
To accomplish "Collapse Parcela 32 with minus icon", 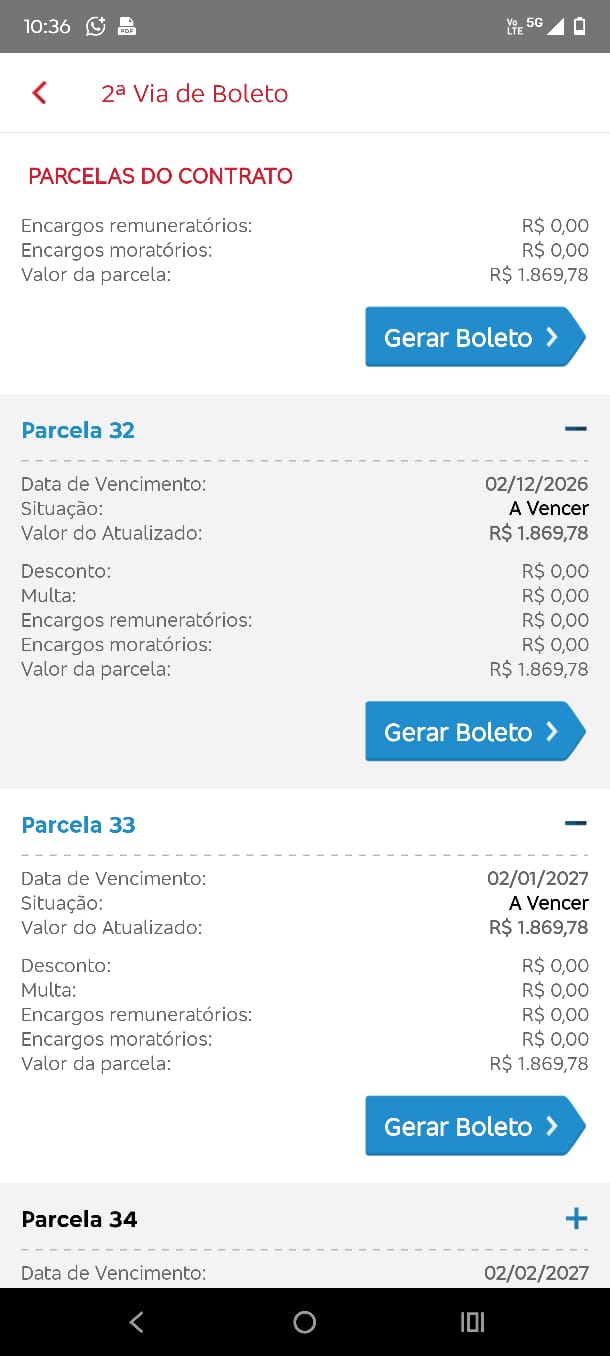I will pyautogui.click(x=575, y=429).
